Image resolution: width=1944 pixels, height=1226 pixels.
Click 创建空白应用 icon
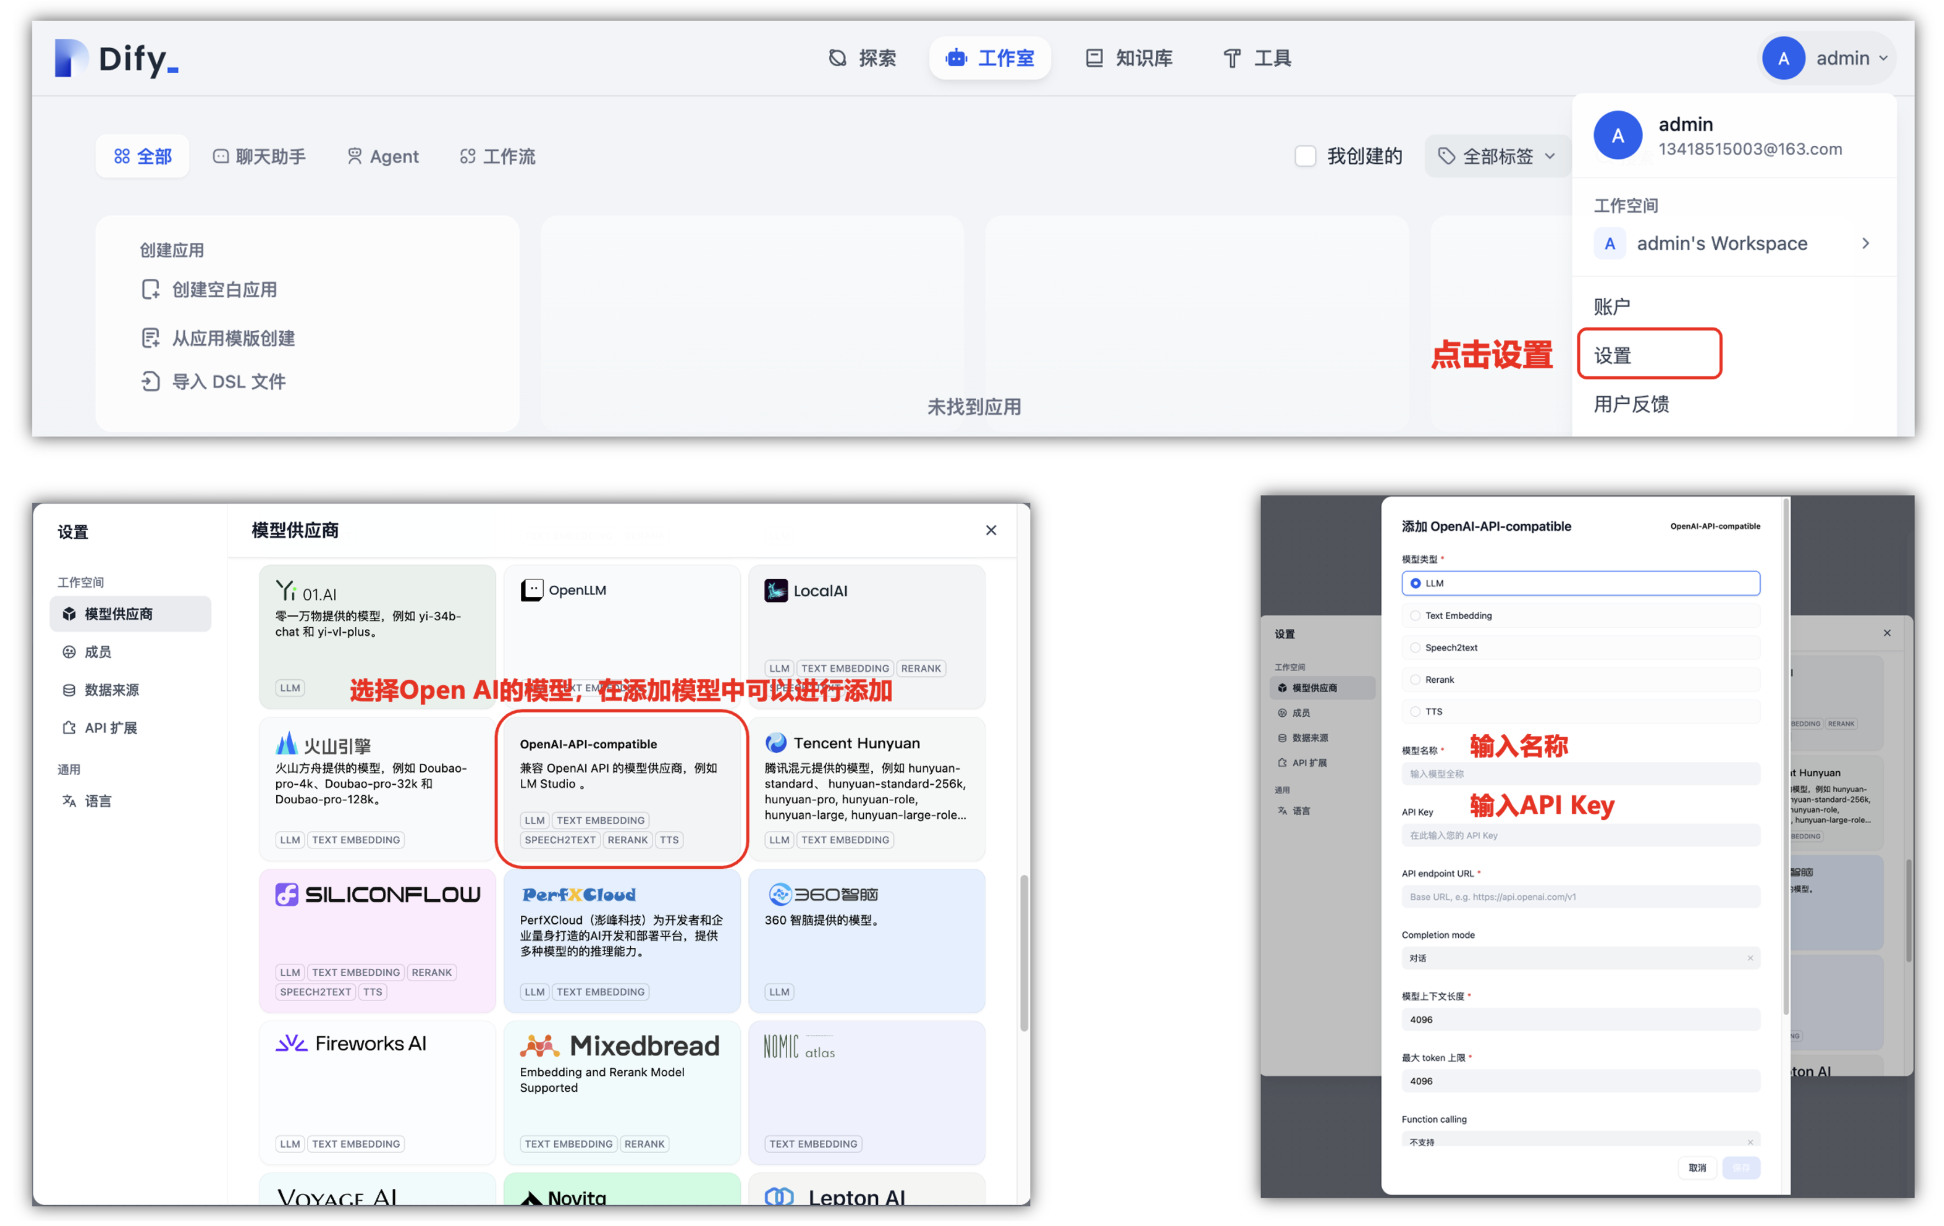tap(150, 289)
